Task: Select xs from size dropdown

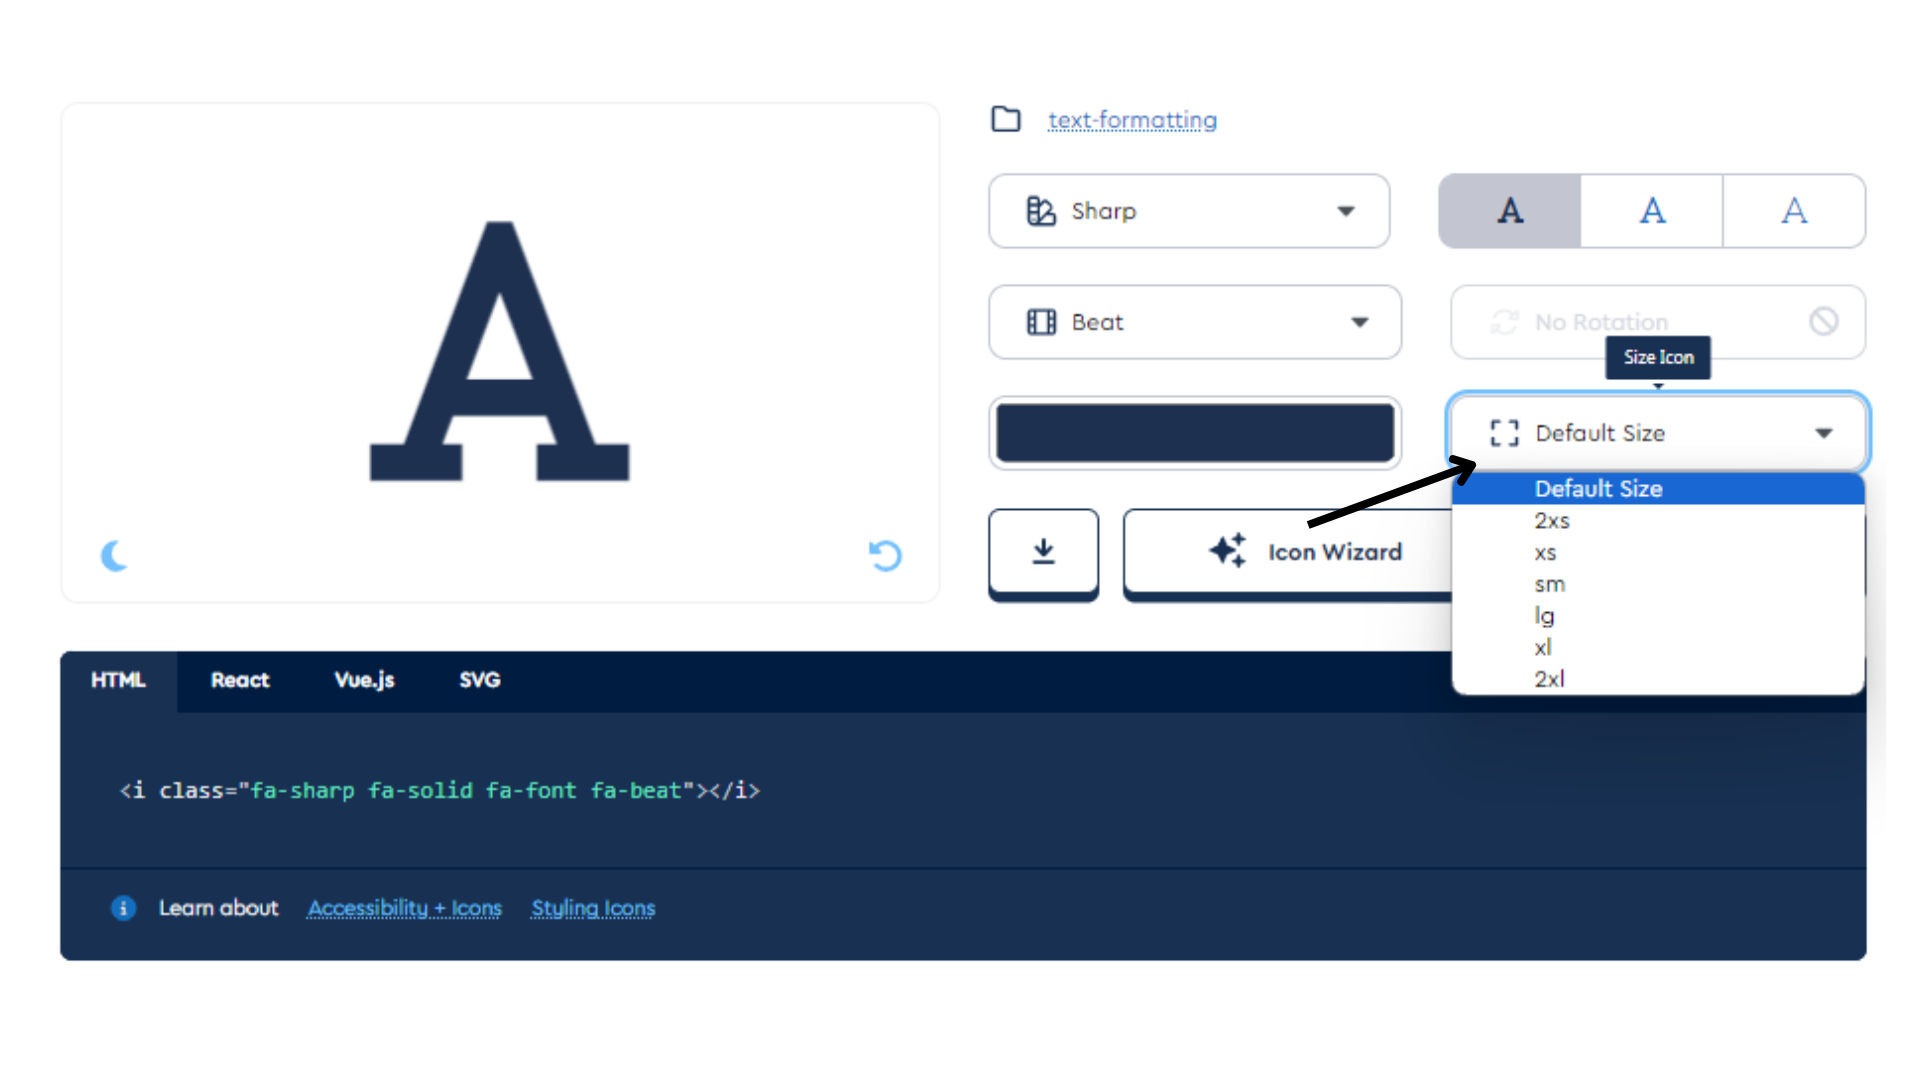Action: 1545,551
